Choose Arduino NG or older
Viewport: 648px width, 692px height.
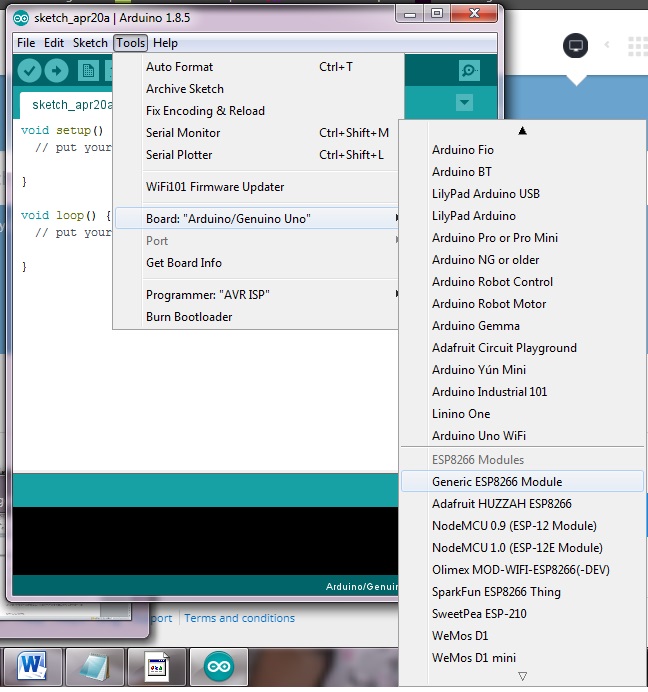point(522,260)
